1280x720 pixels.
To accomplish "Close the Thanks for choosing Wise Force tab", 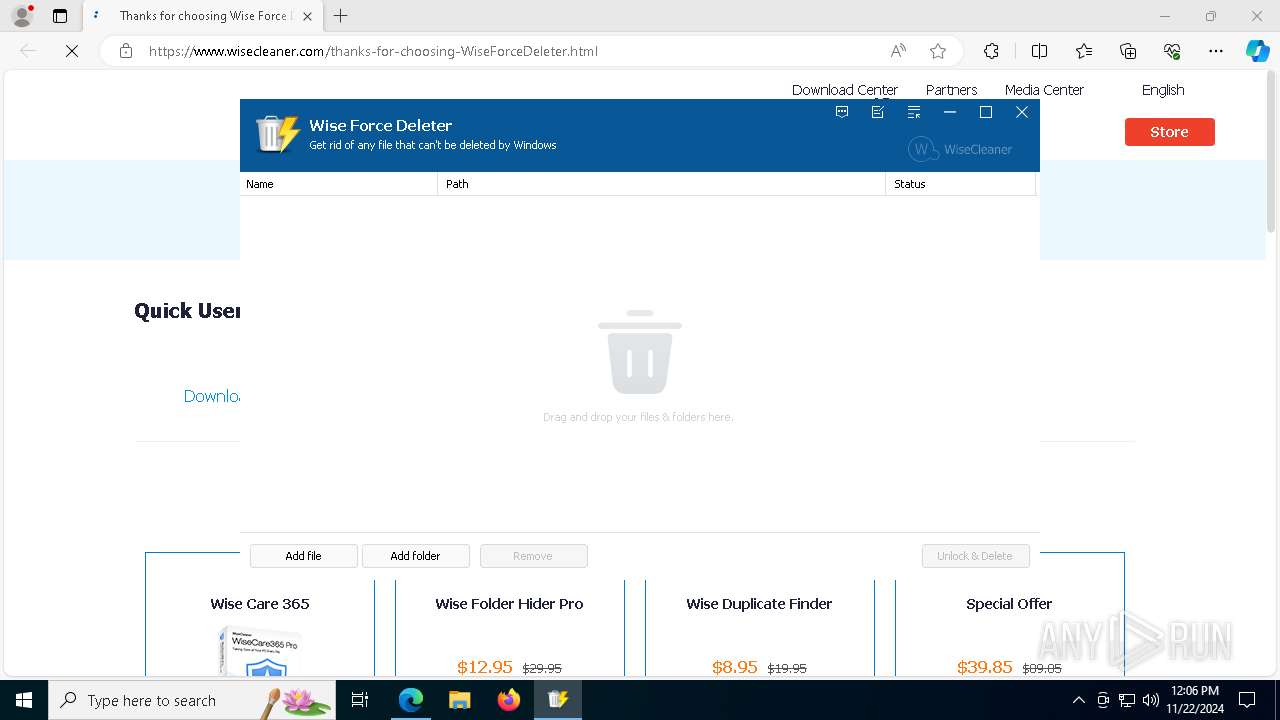I will click(x=307, y=16).
